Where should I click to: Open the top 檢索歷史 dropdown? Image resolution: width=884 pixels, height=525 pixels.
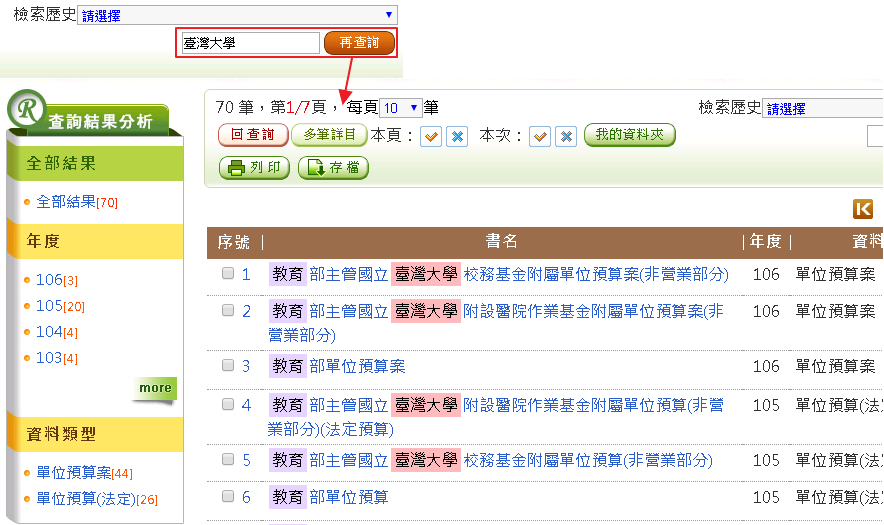click(x=237, y=15)
